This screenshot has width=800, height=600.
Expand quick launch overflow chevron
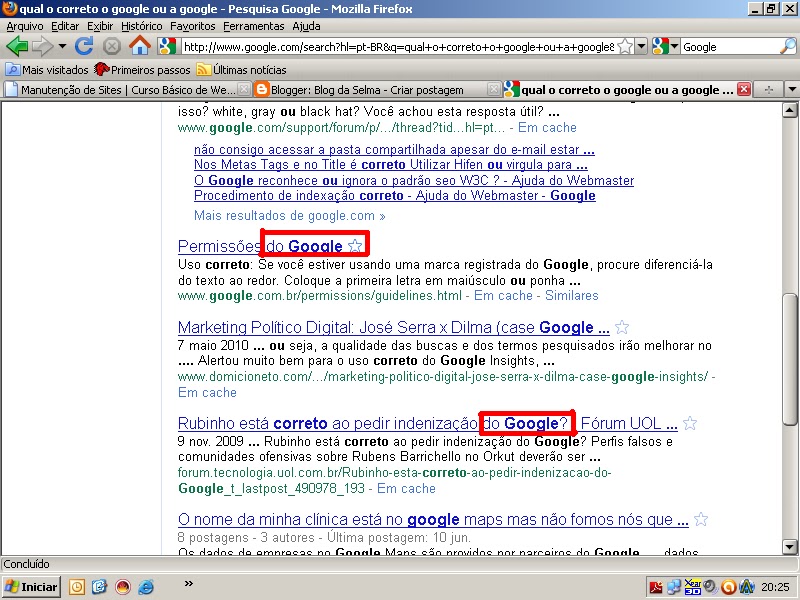[x=188, y=584]
